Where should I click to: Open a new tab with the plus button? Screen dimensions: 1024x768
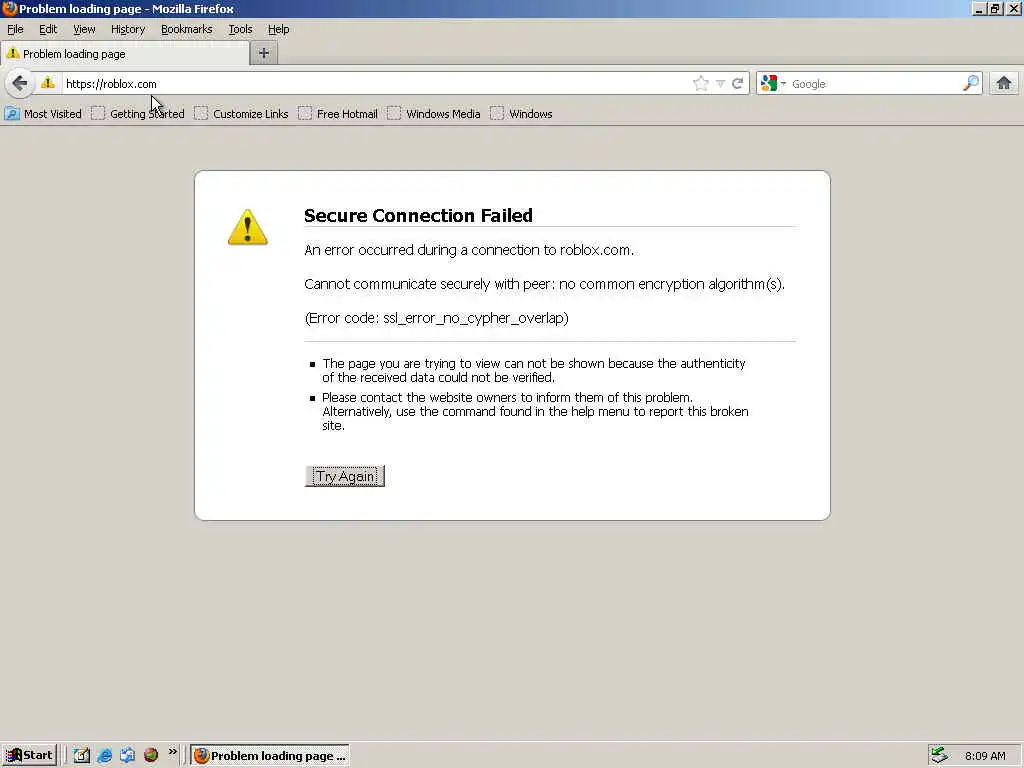click(x=264, y=54)
